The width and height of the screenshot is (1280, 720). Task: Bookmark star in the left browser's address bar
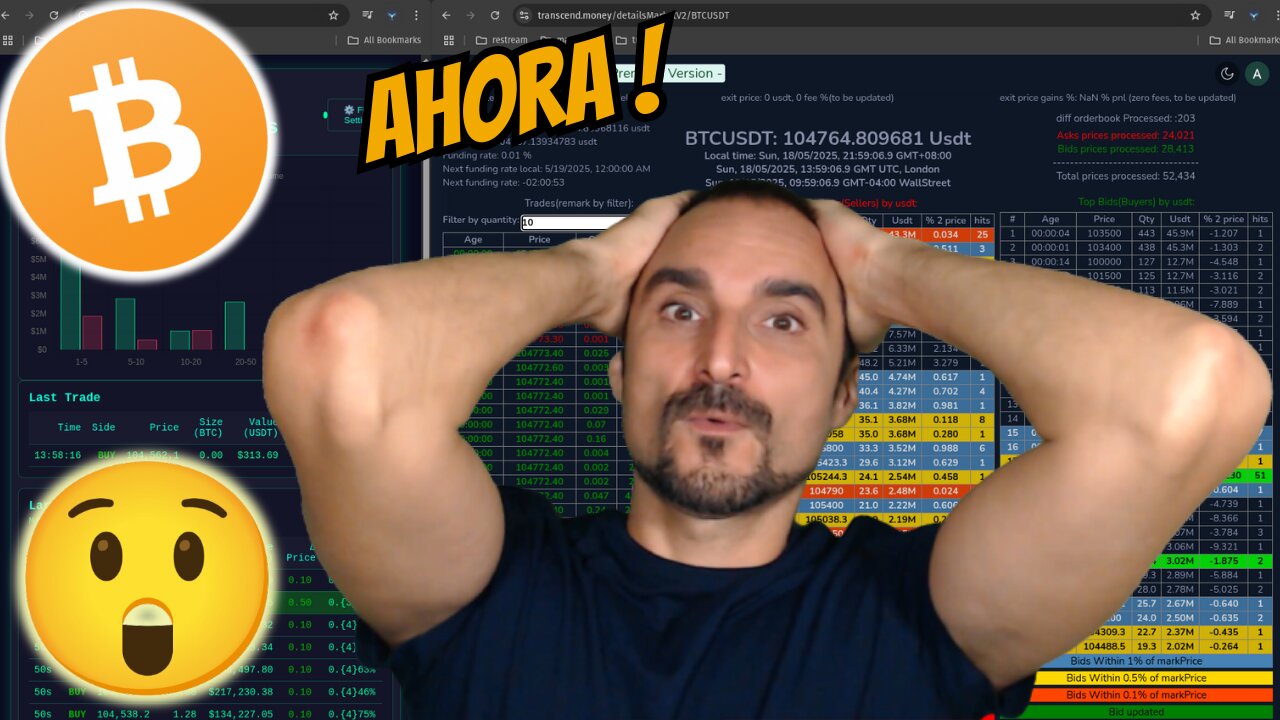pos(333,16)
